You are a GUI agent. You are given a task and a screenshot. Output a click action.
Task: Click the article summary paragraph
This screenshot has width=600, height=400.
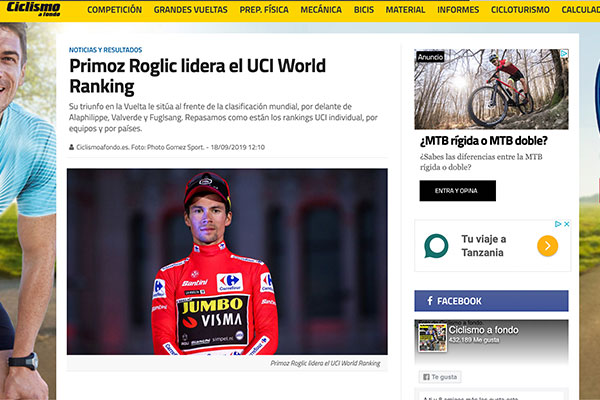pos(223,118)
